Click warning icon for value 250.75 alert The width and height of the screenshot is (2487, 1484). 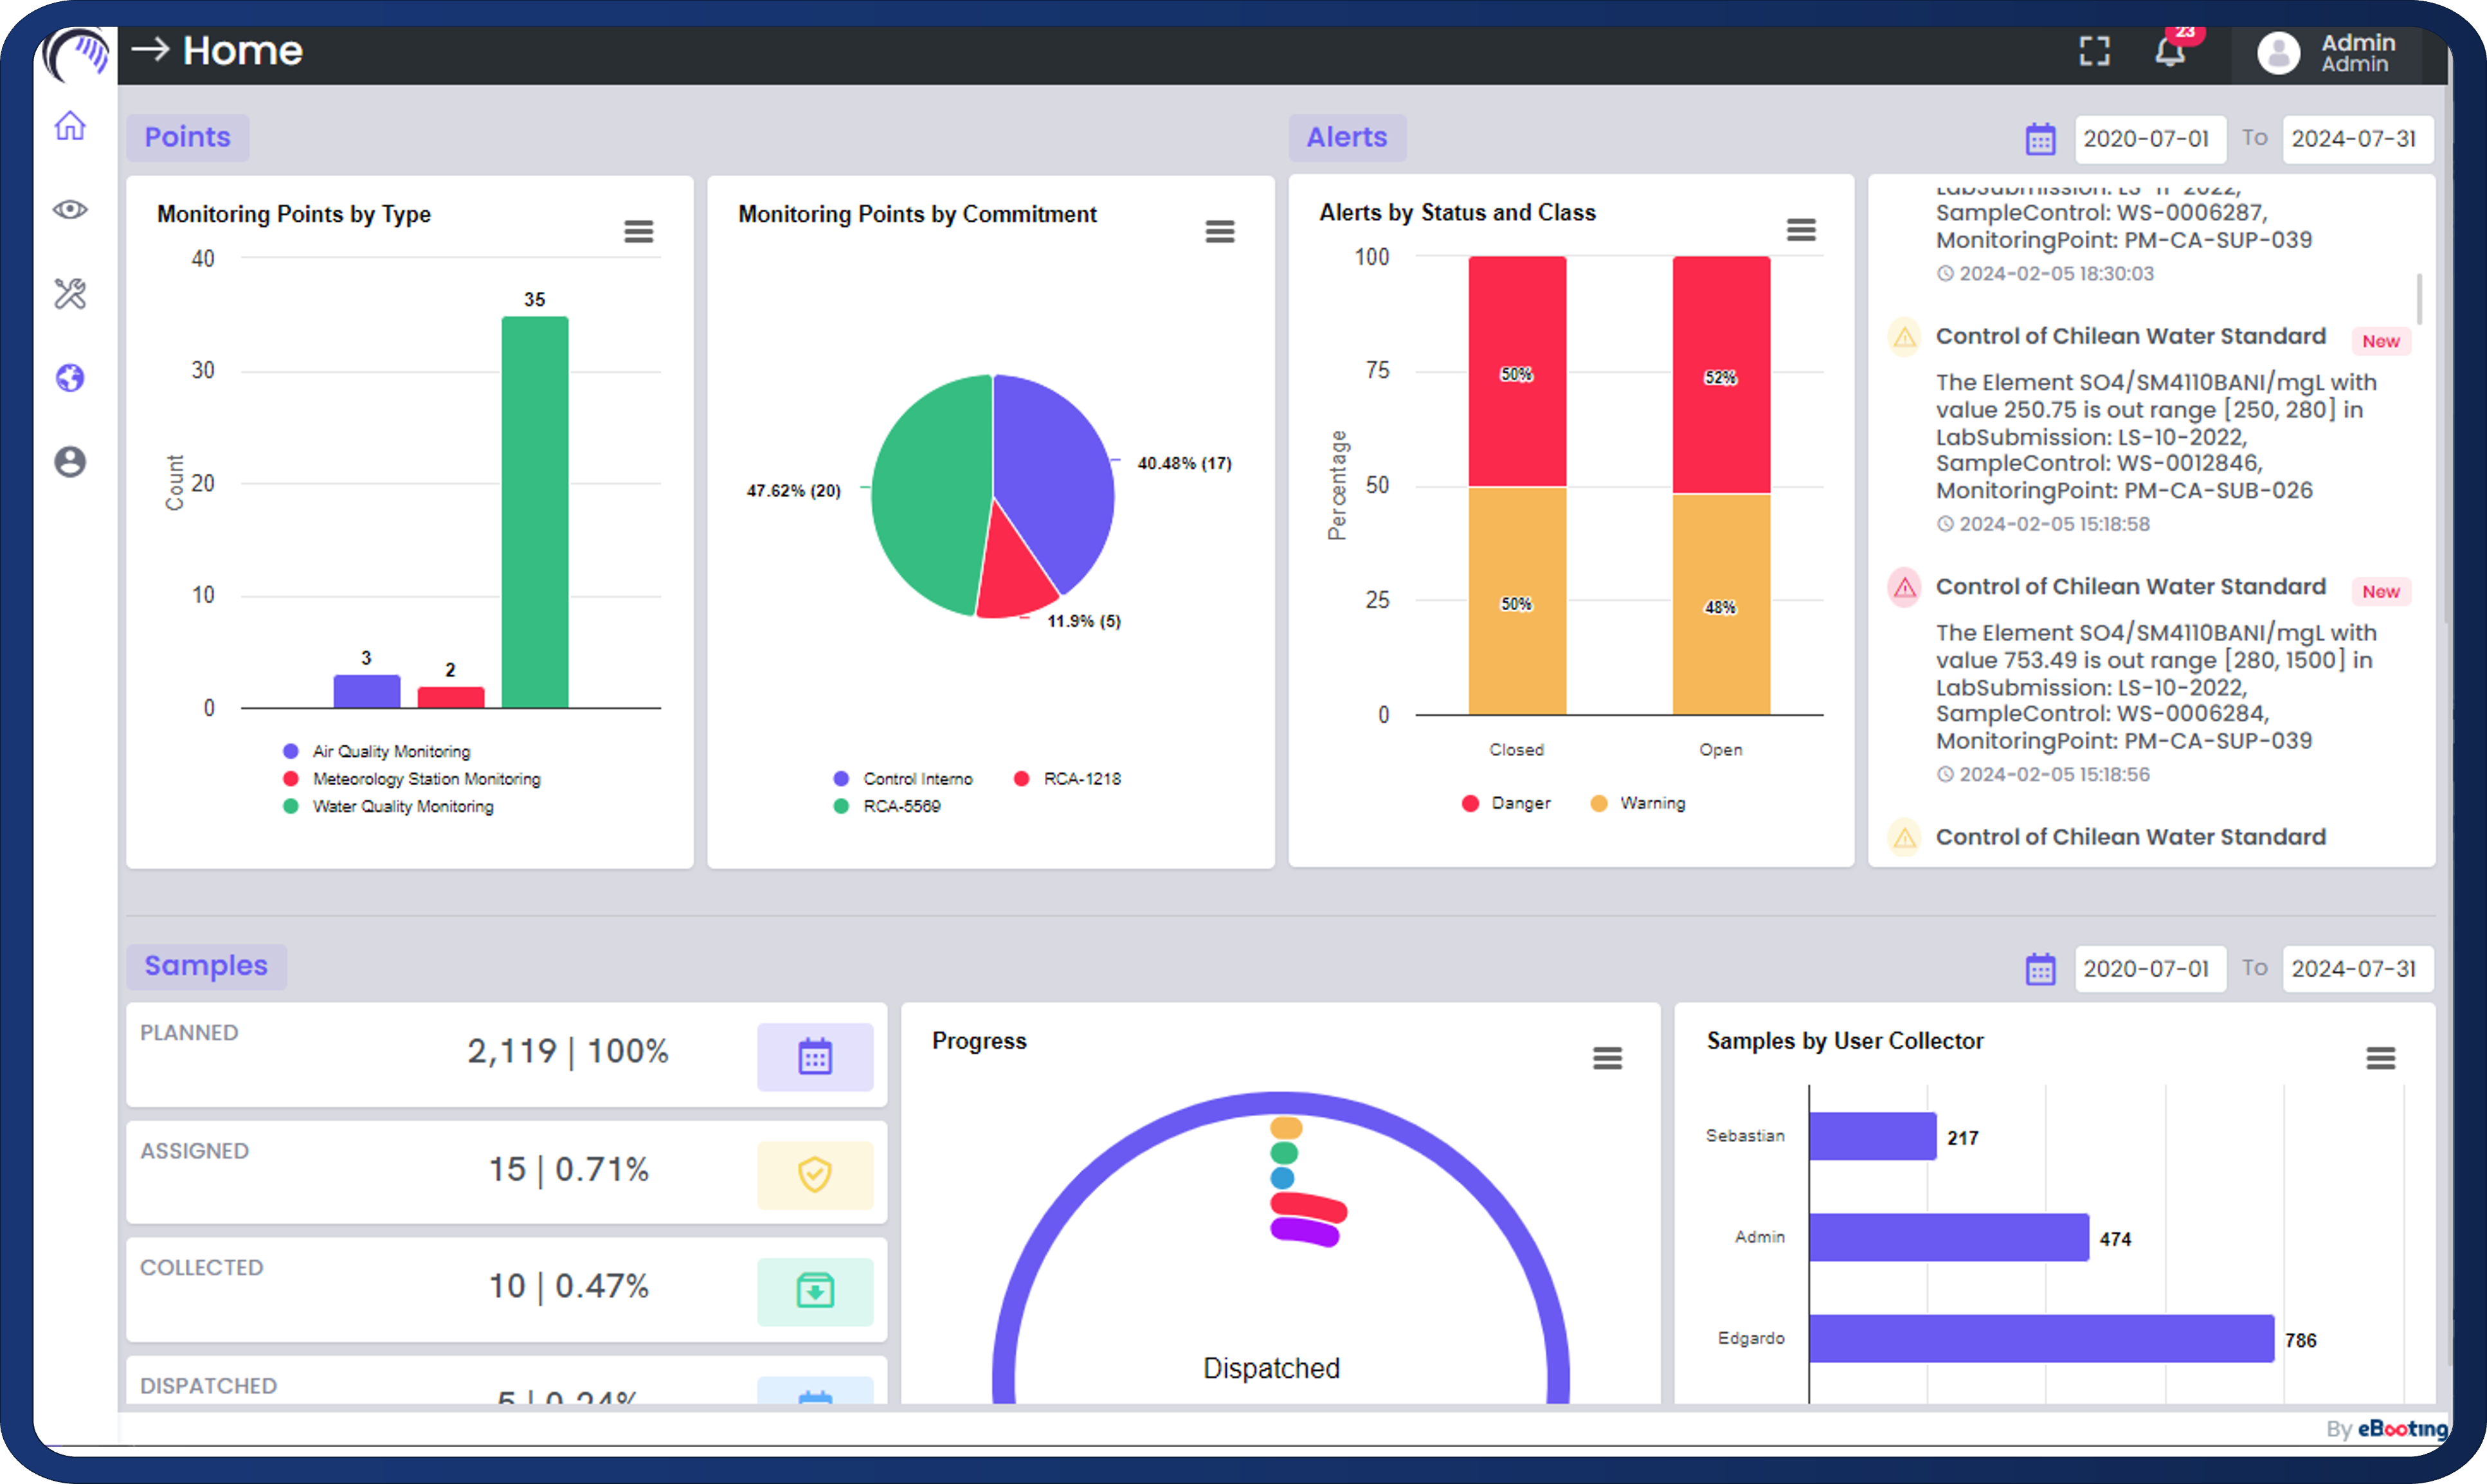point(1905,338)
